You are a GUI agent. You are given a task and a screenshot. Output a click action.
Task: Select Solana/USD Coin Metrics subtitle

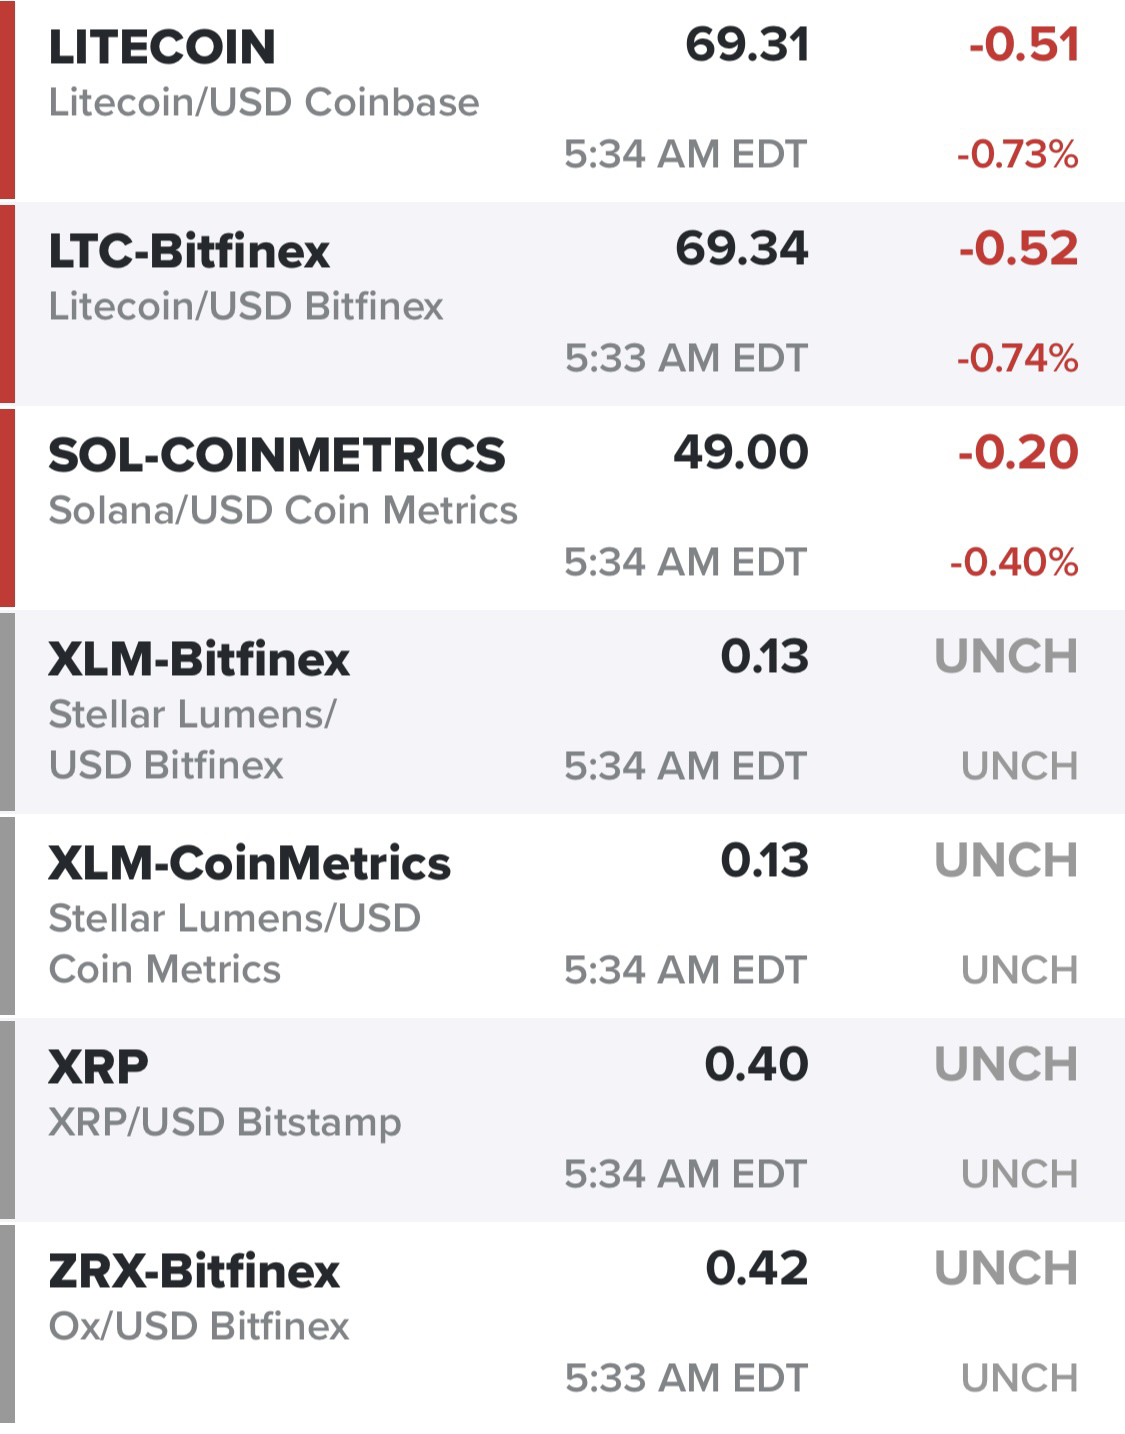[x=283, y=510]
